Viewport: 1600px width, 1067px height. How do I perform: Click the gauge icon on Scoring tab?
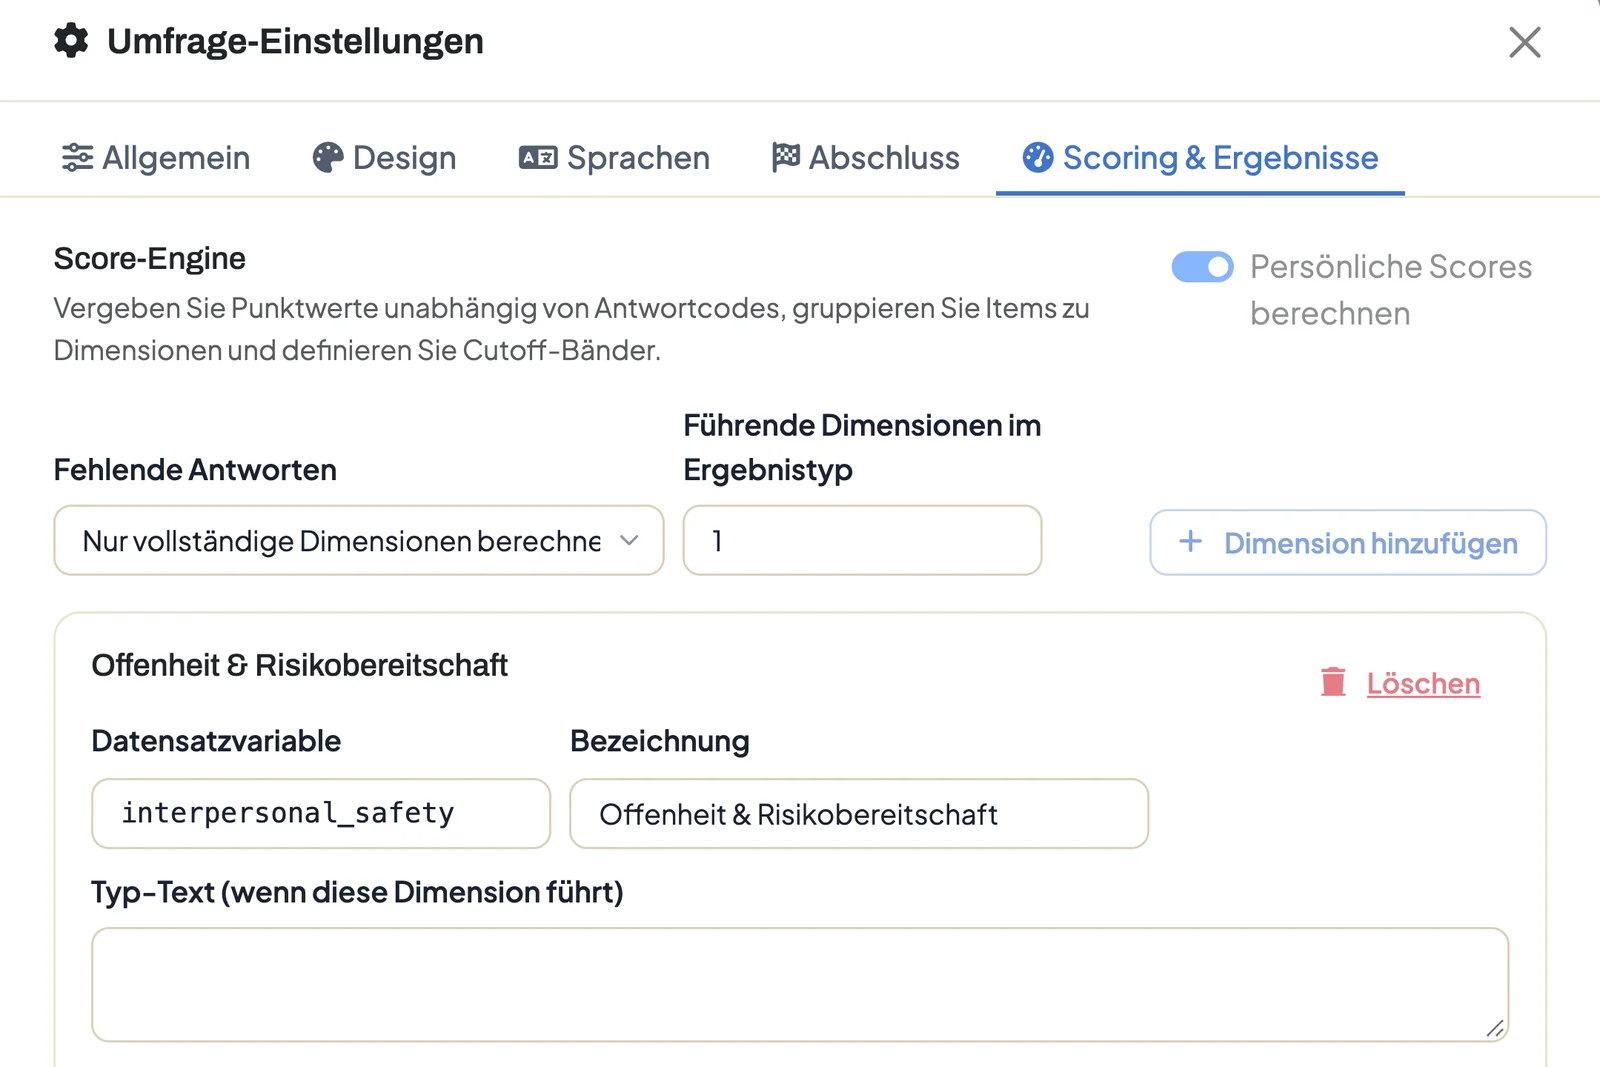pyautogui.click(x=1038, y=157)
